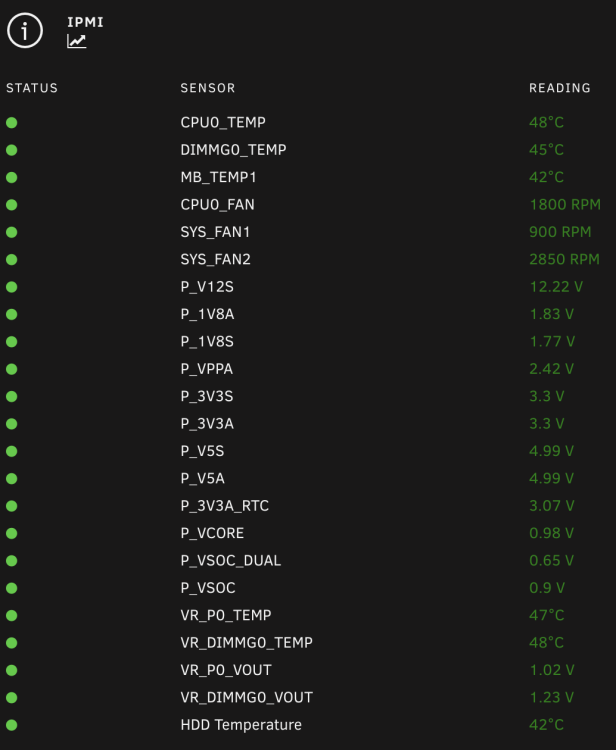
Task: Click the SYS_FAN2 green status indicator
Action: coord(12,260)
